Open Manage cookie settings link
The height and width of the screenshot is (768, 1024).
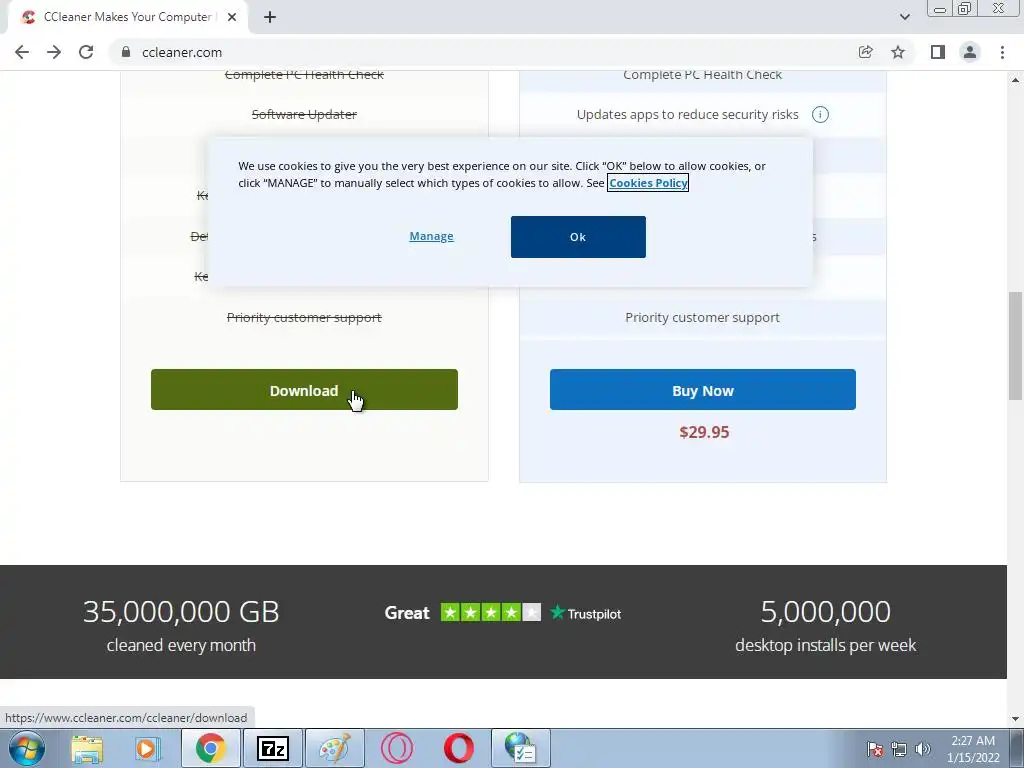(x=431, y=236)
